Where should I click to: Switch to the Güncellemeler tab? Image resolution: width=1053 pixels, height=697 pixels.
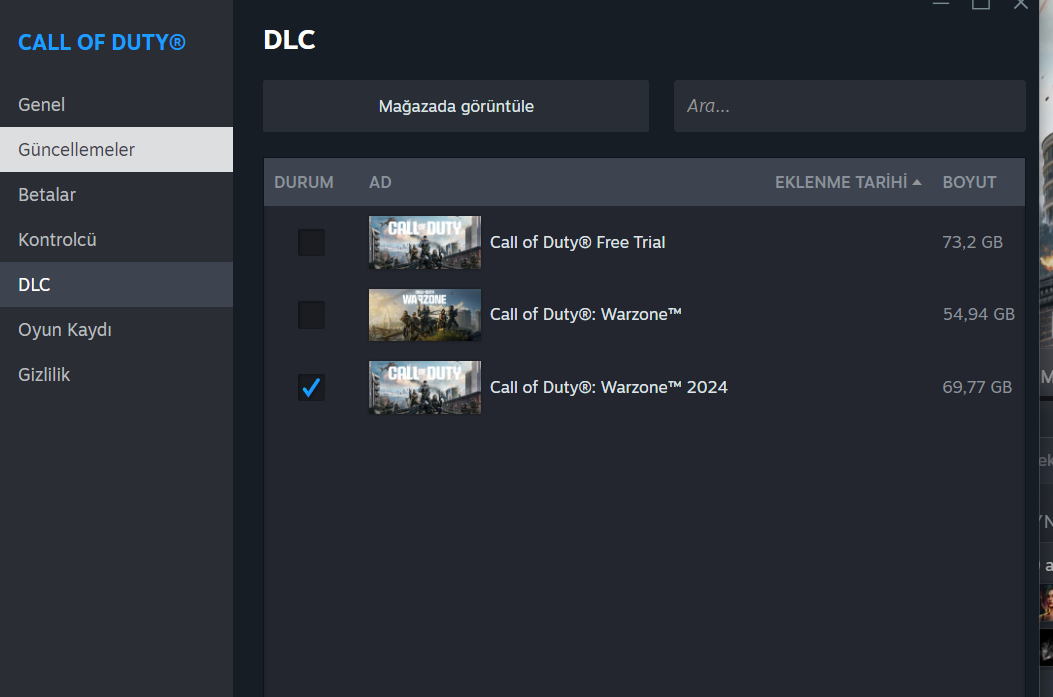[116, 150]
